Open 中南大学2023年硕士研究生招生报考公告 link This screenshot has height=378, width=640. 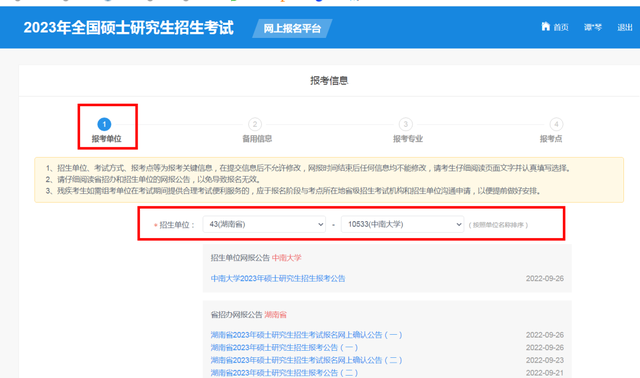[278, 278]
